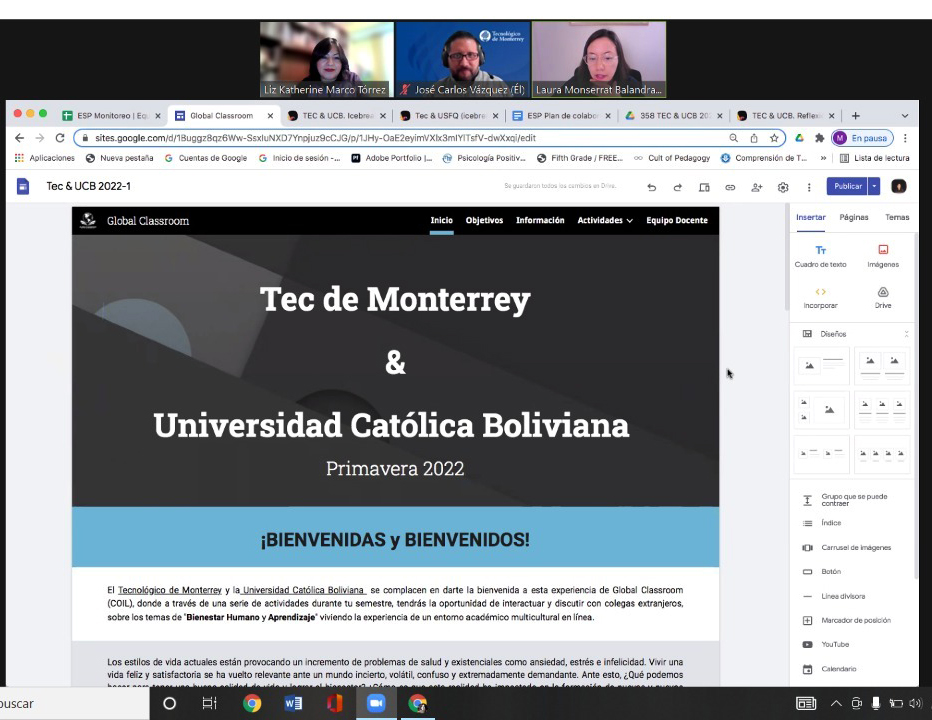This screenshot has height=720, width=932.
Task: Add an Incorporar embed element
Action: (x=820, y=297)
